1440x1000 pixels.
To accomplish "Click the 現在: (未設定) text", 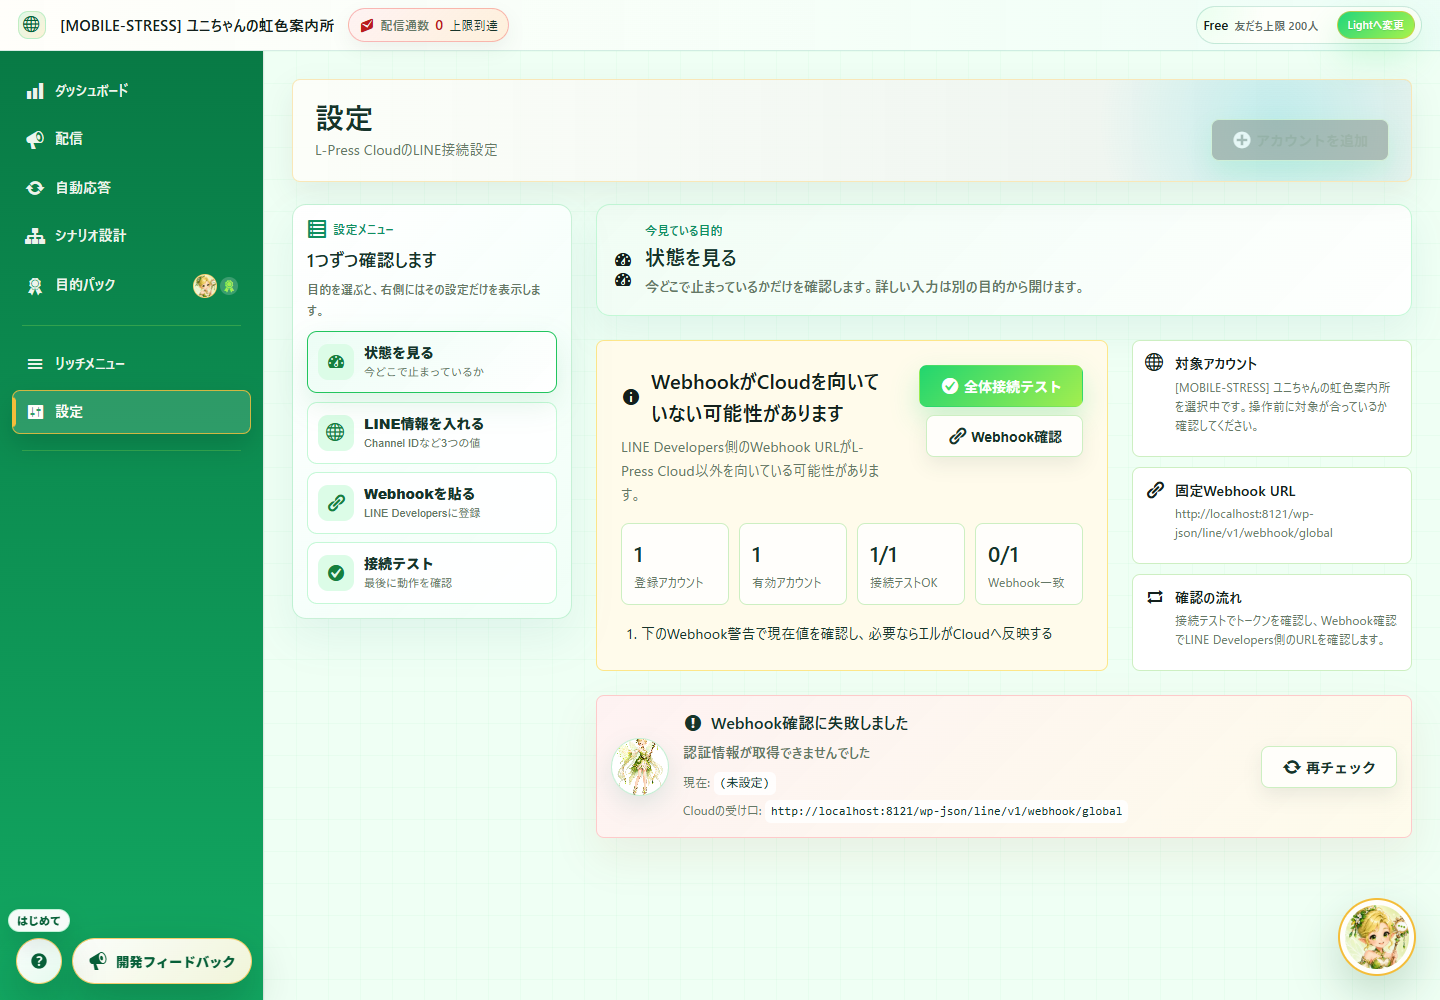I will (729, 783).
